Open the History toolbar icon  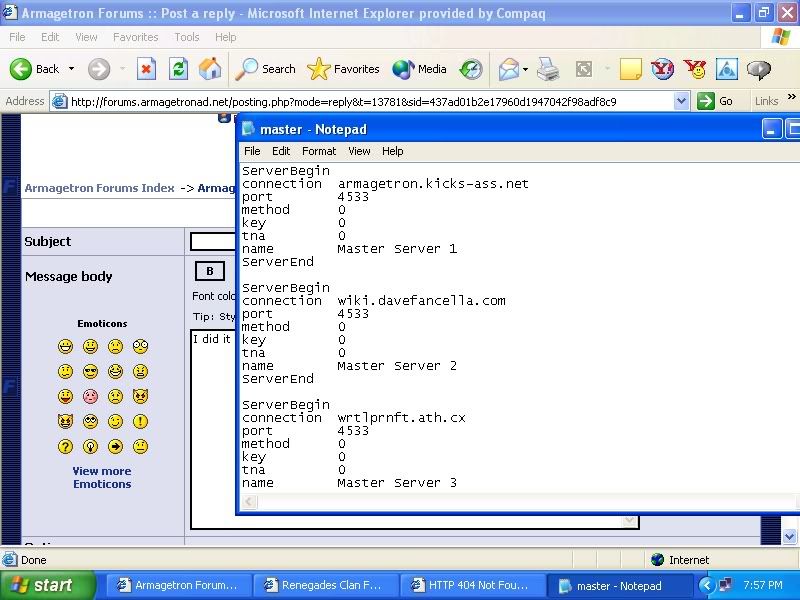tap(471, 69)
